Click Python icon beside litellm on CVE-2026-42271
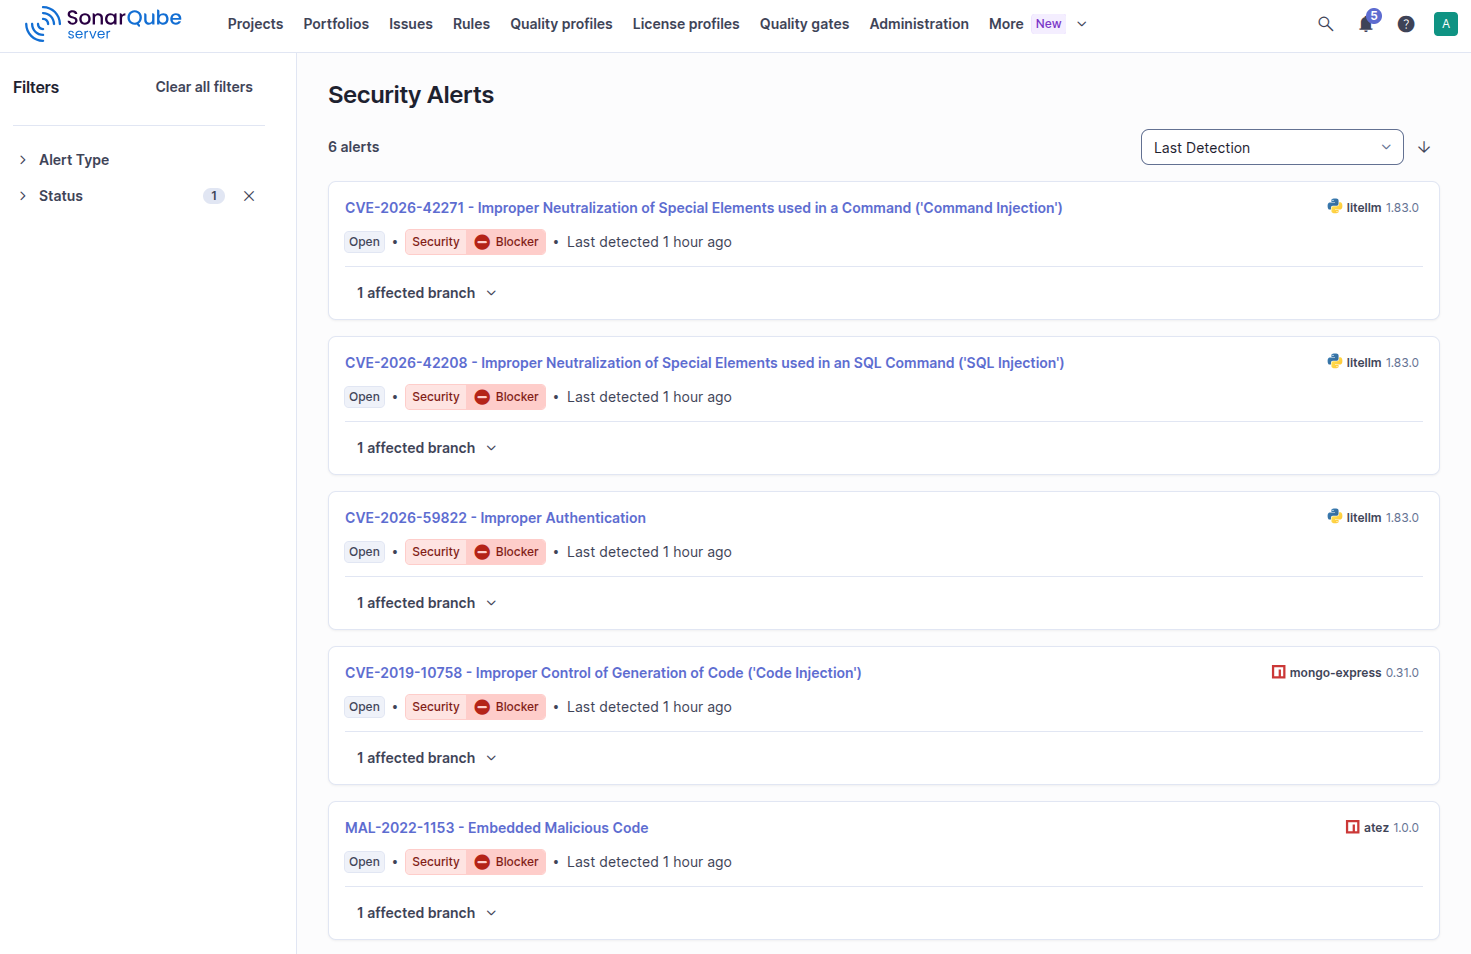1471x954 pixels. click(x=1335, y=207)
